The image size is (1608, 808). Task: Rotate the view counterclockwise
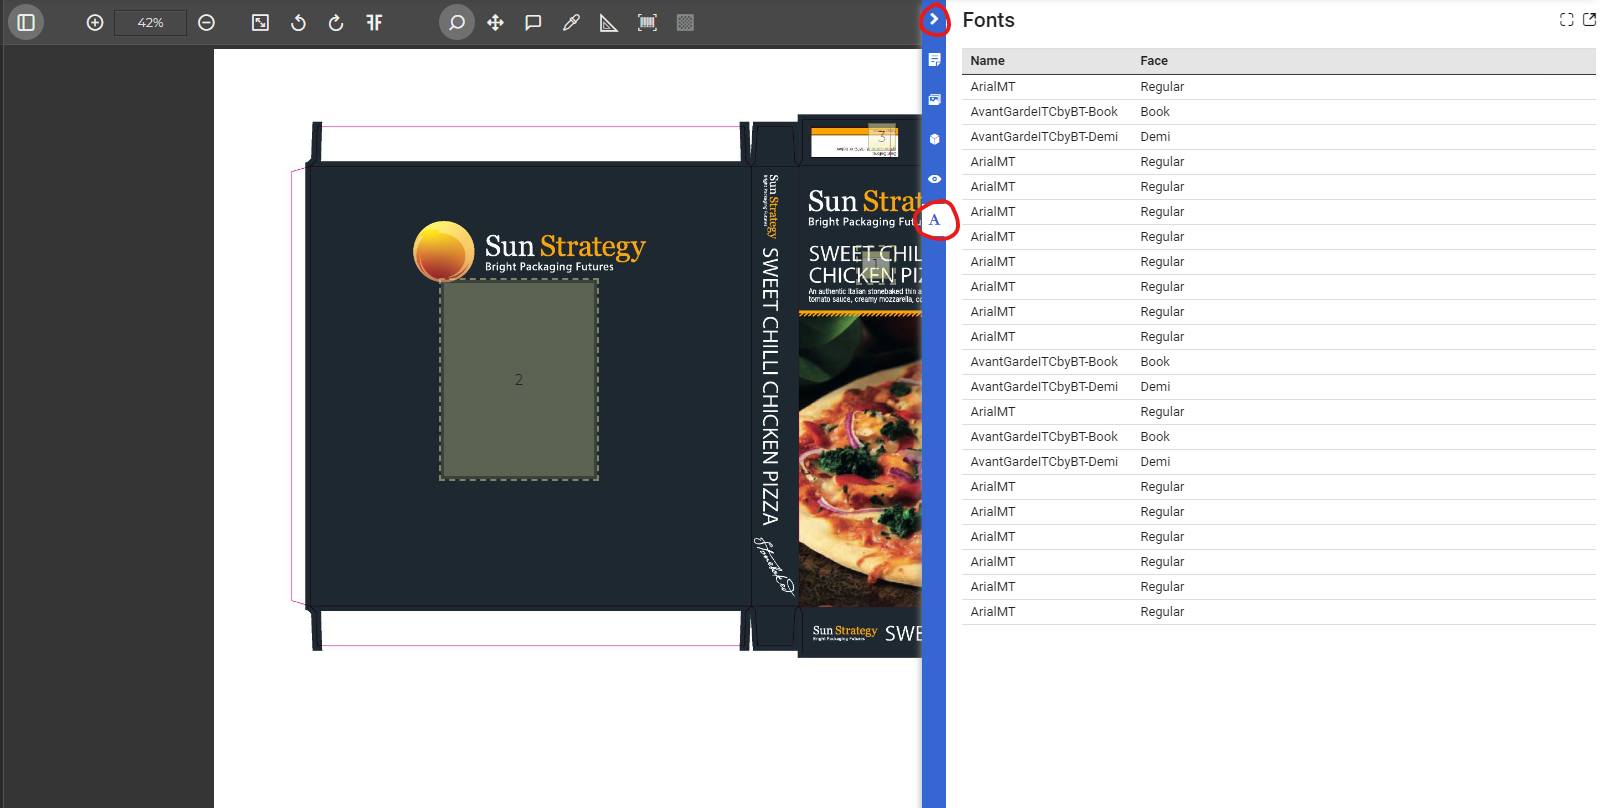click(298, 22)
